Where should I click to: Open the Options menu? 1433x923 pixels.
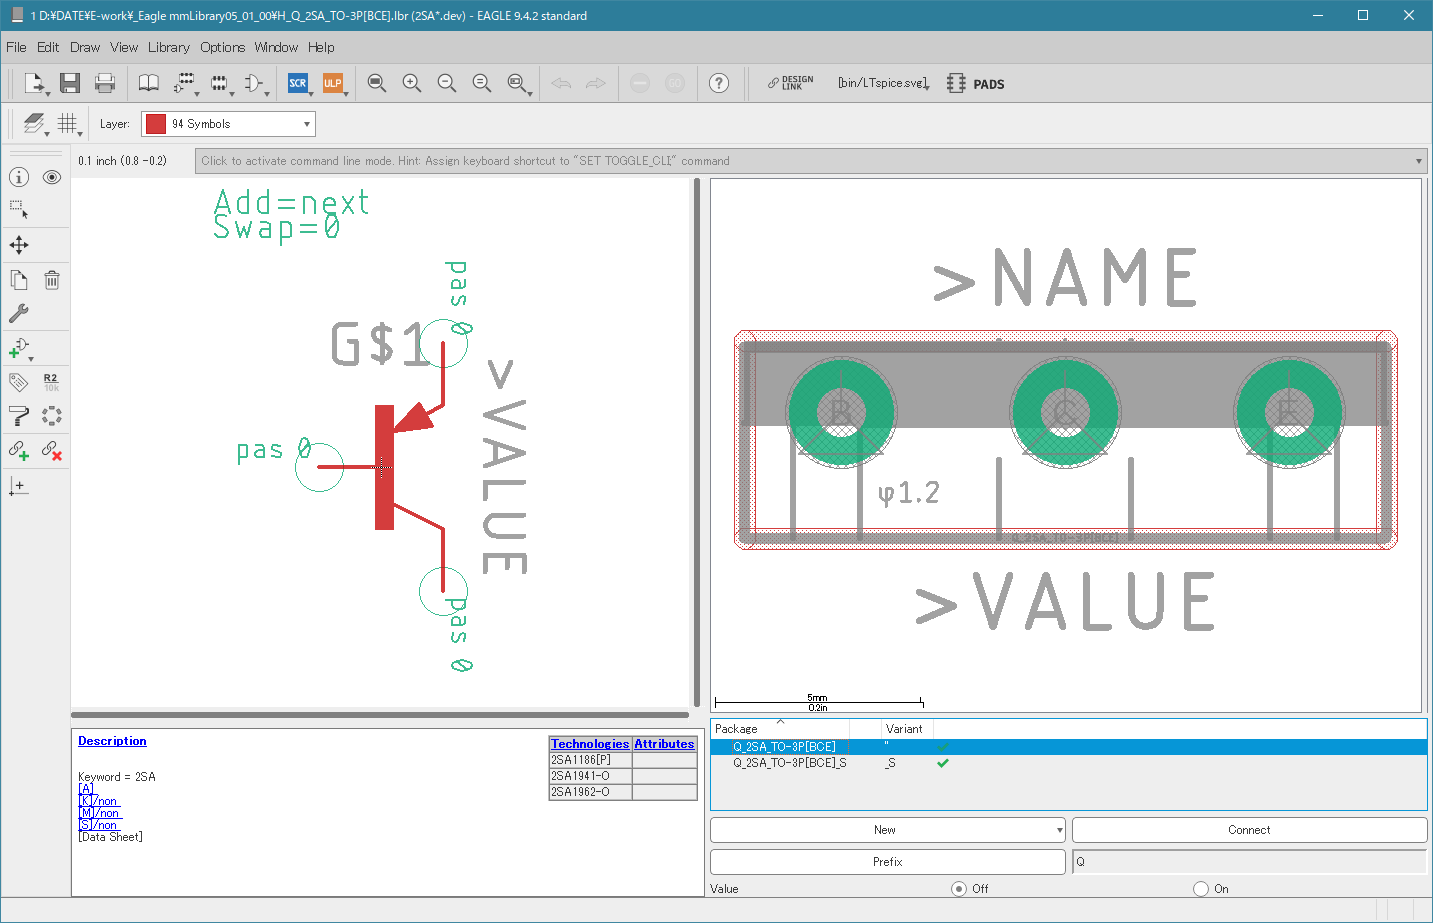222,47
